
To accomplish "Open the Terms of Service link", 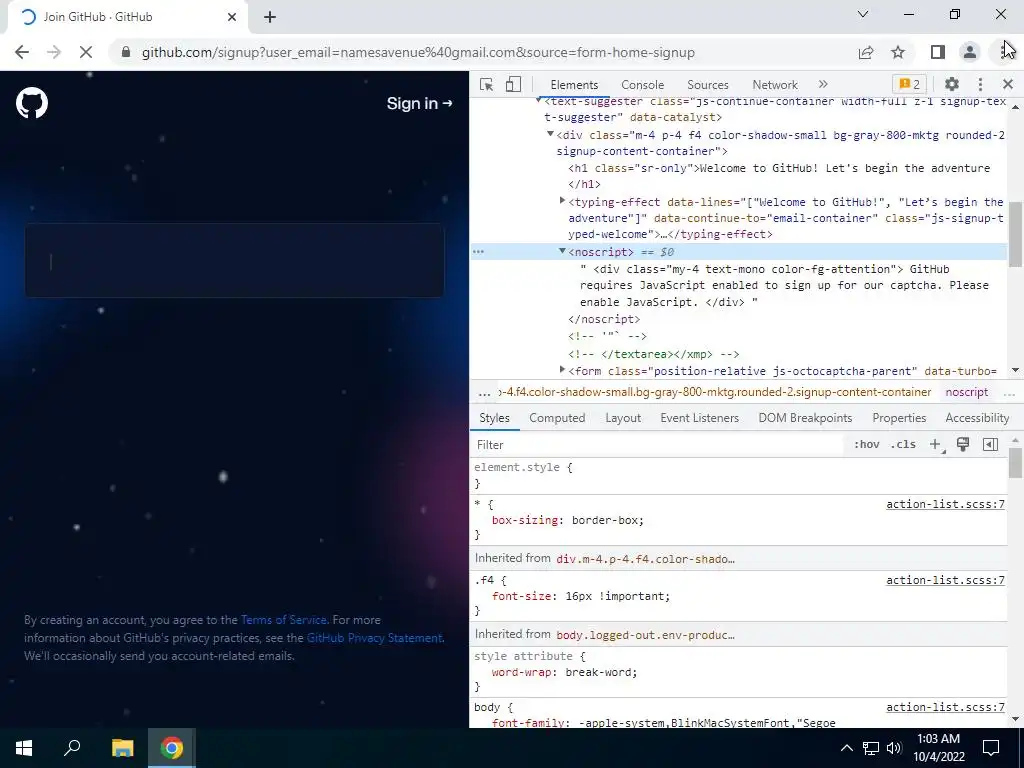I will pos(283,620).
